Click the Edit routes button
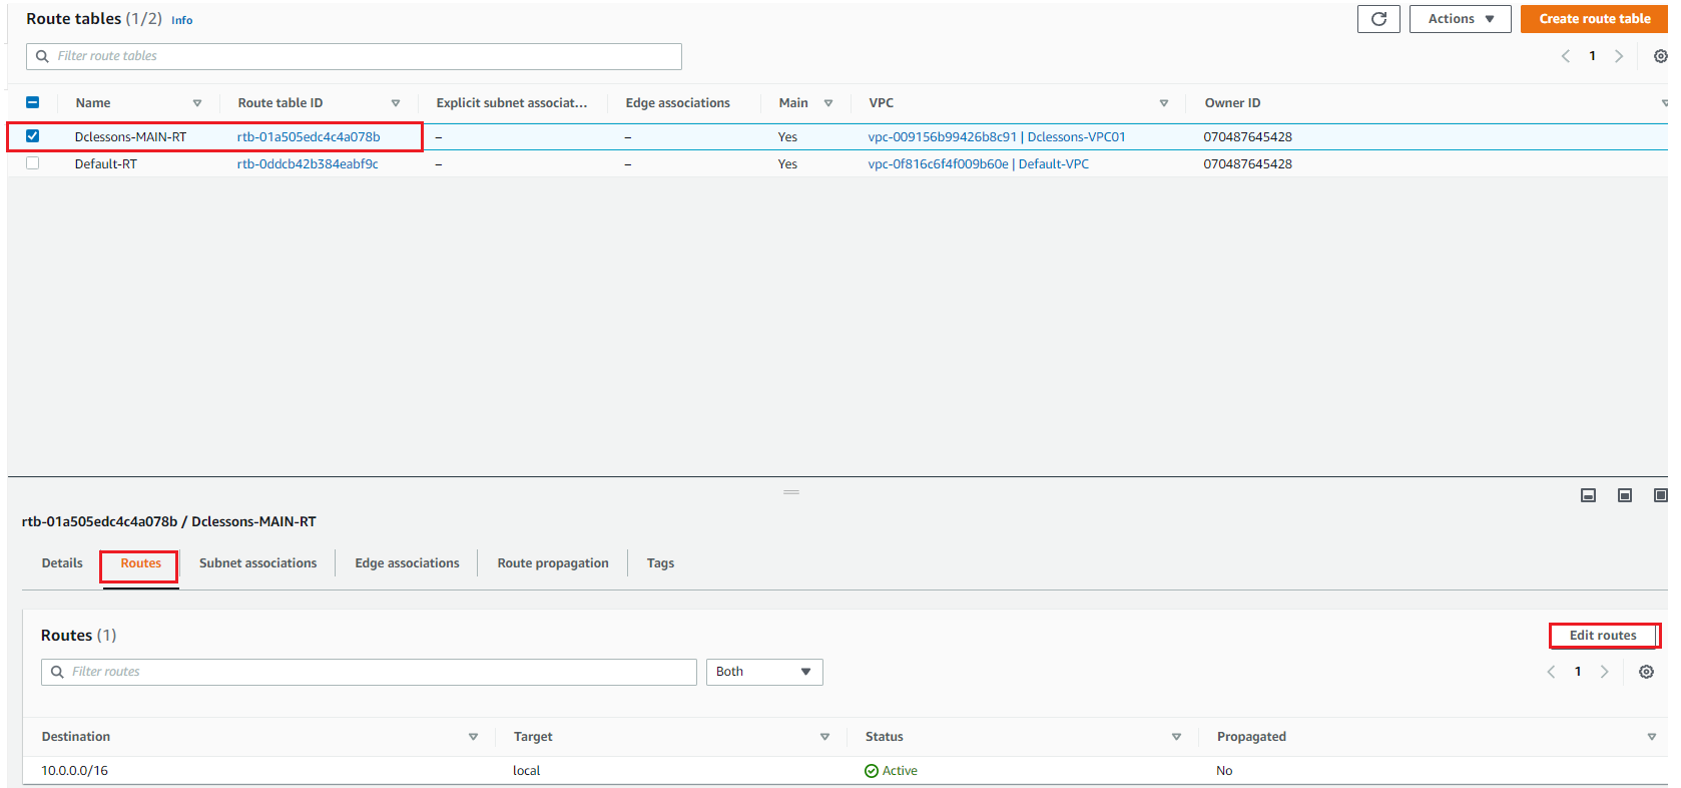This screenshot has height=788, width=1681. (x=1603, y=635)
